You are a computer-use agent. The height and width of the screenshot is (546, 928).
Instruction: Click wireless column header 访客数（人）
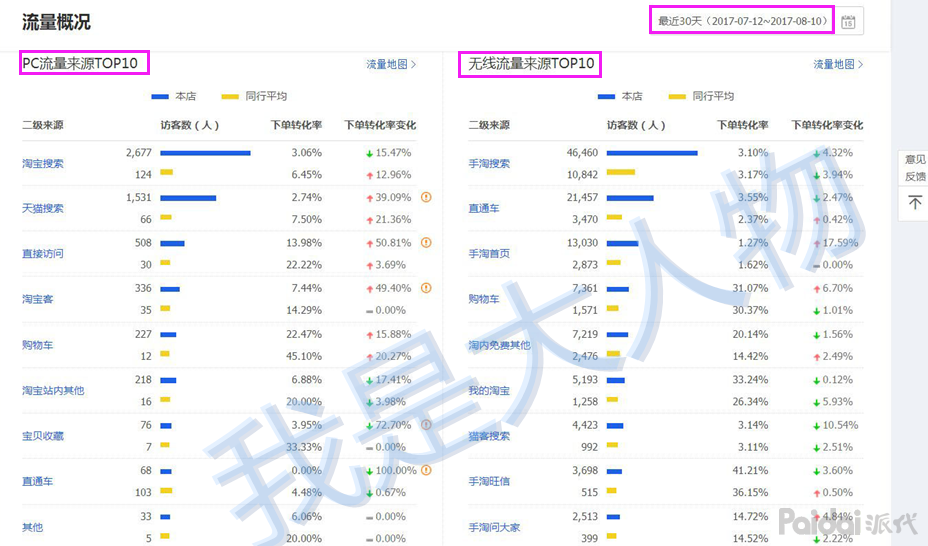636,125
